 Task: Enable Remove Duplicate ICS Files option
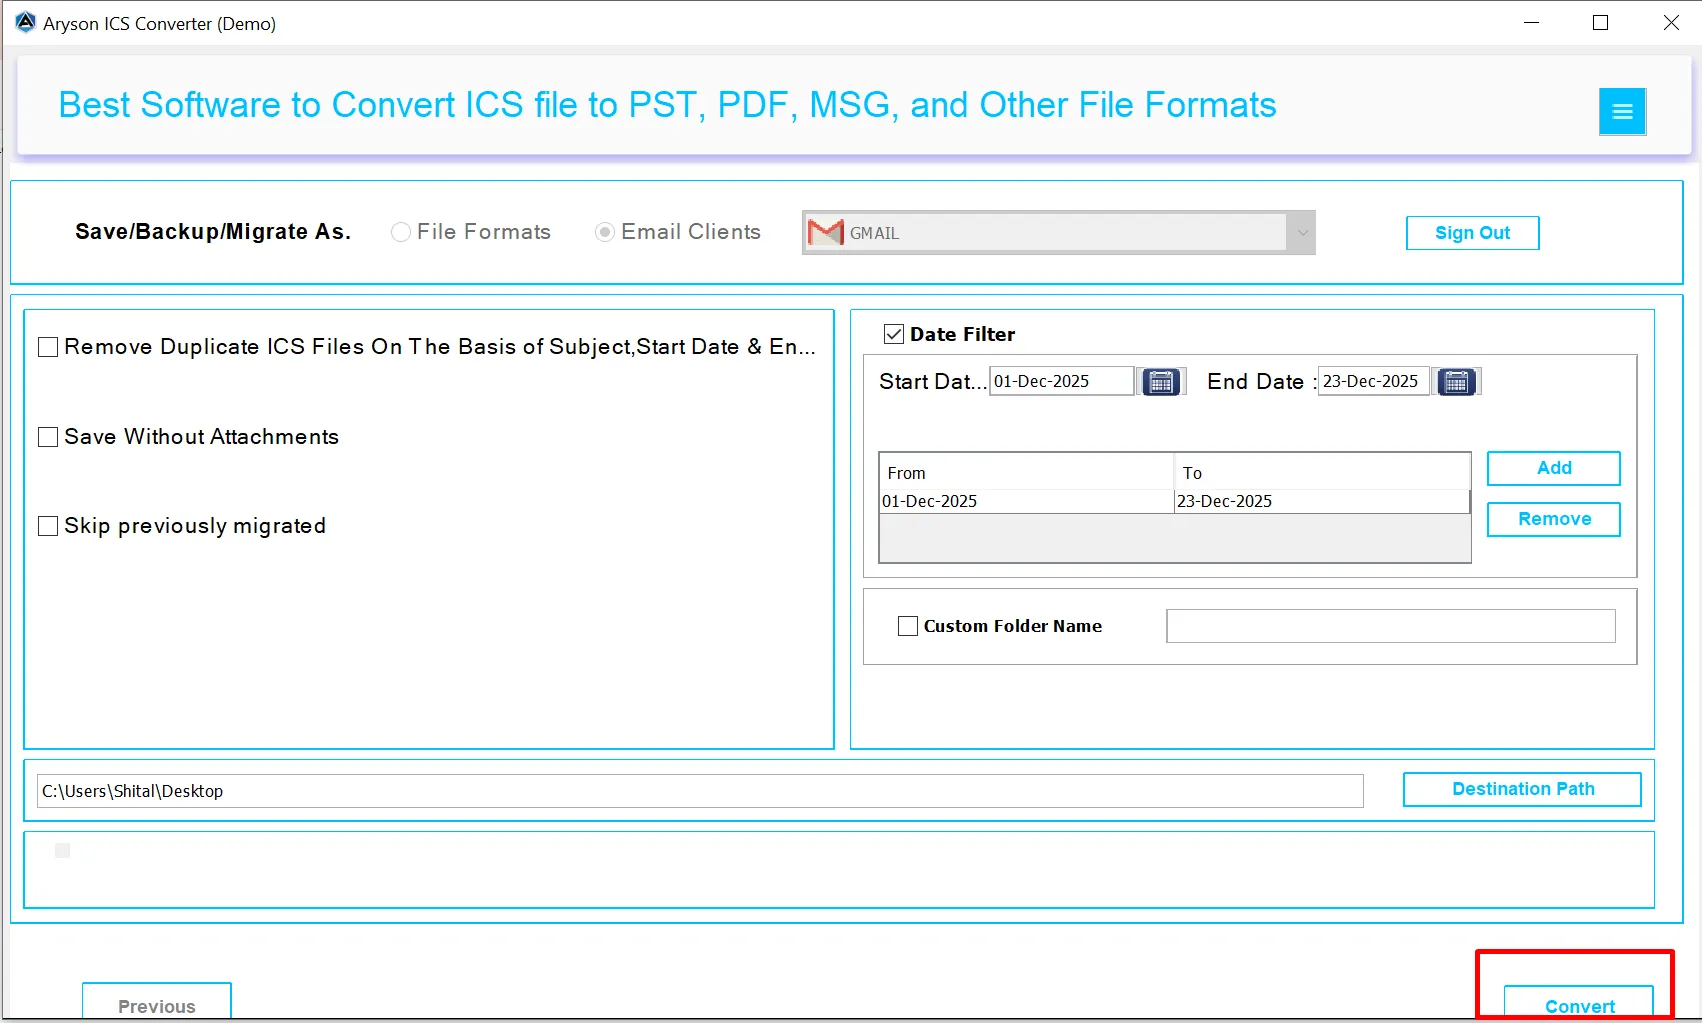[47, 346]
